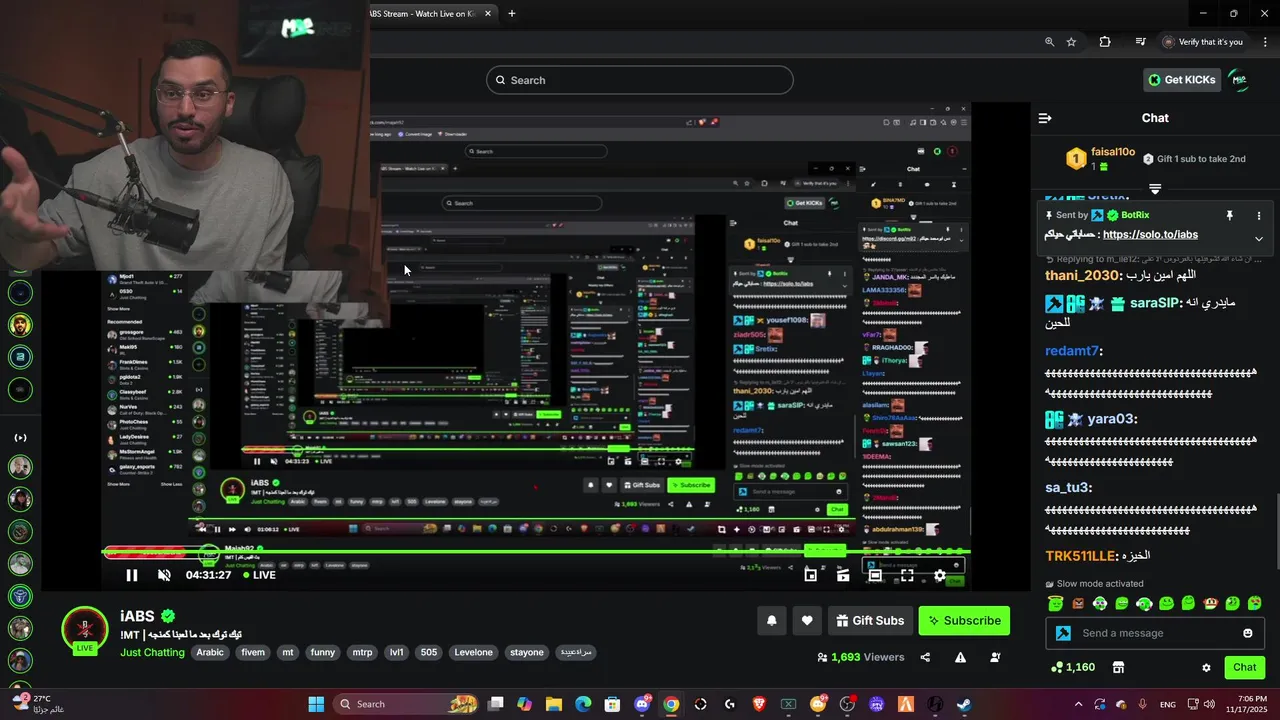Open the solo.to/iabs link
Screen dimensions: 1280x720
pyautogui.click(x=1150, y=235)
